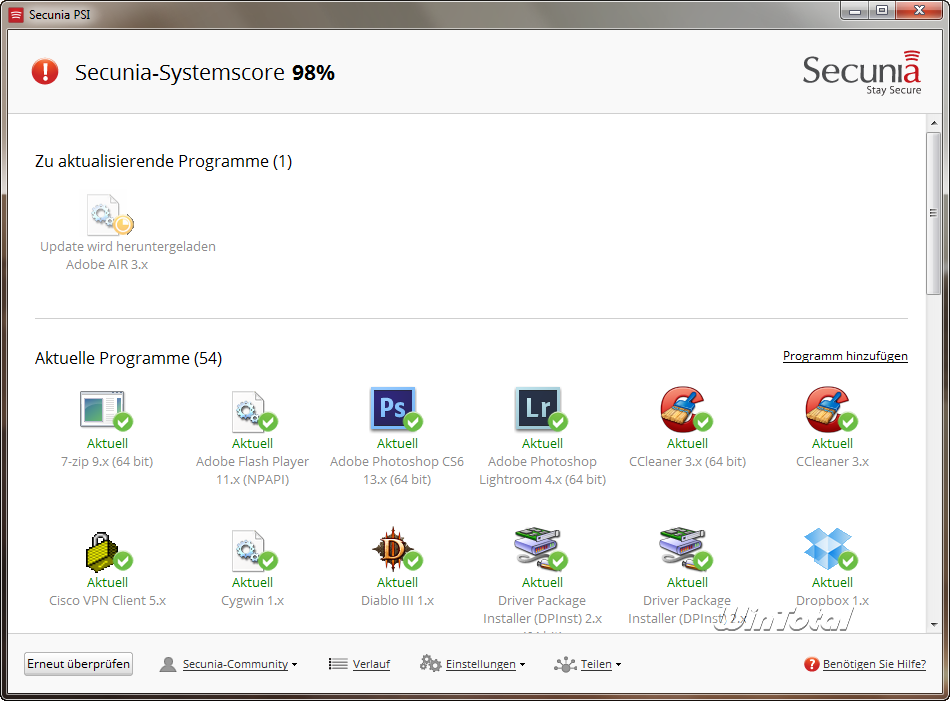Click the scrollbar down arrow
950x701 pixels.
pyautogui.click(x=934, y=624)
